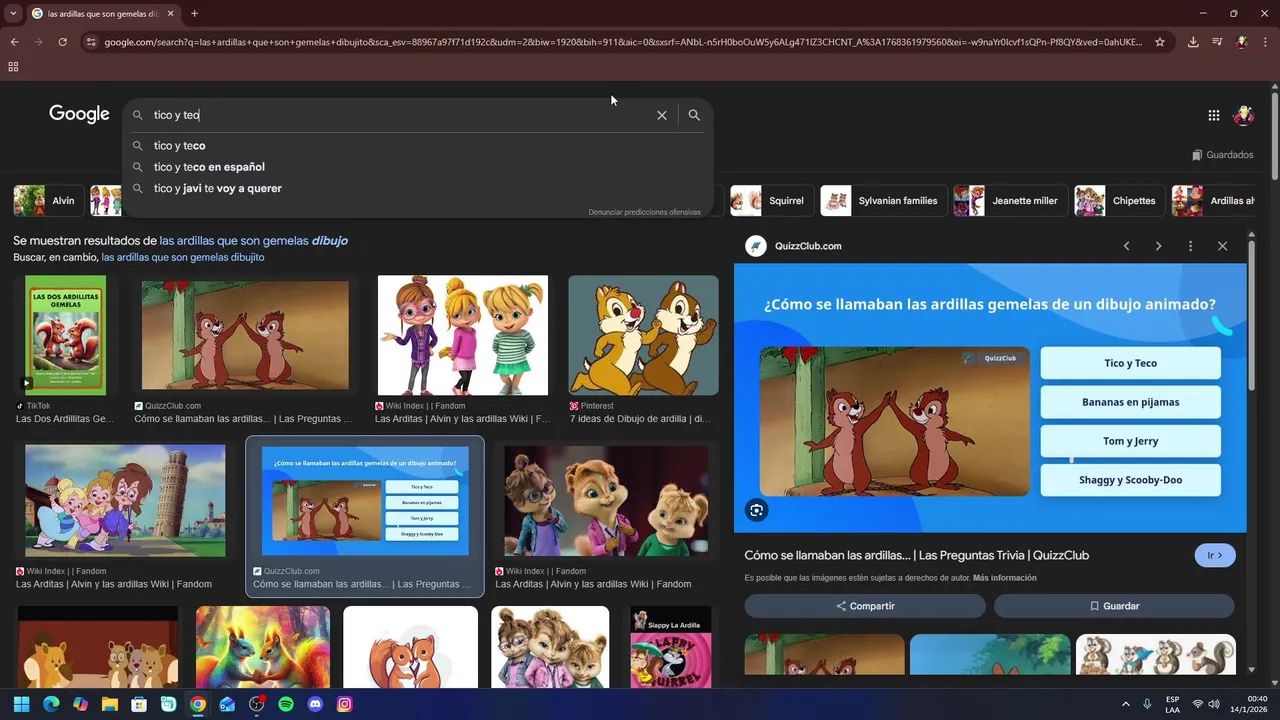
Task: Click the Google logo
Action: tap(79, 114)
